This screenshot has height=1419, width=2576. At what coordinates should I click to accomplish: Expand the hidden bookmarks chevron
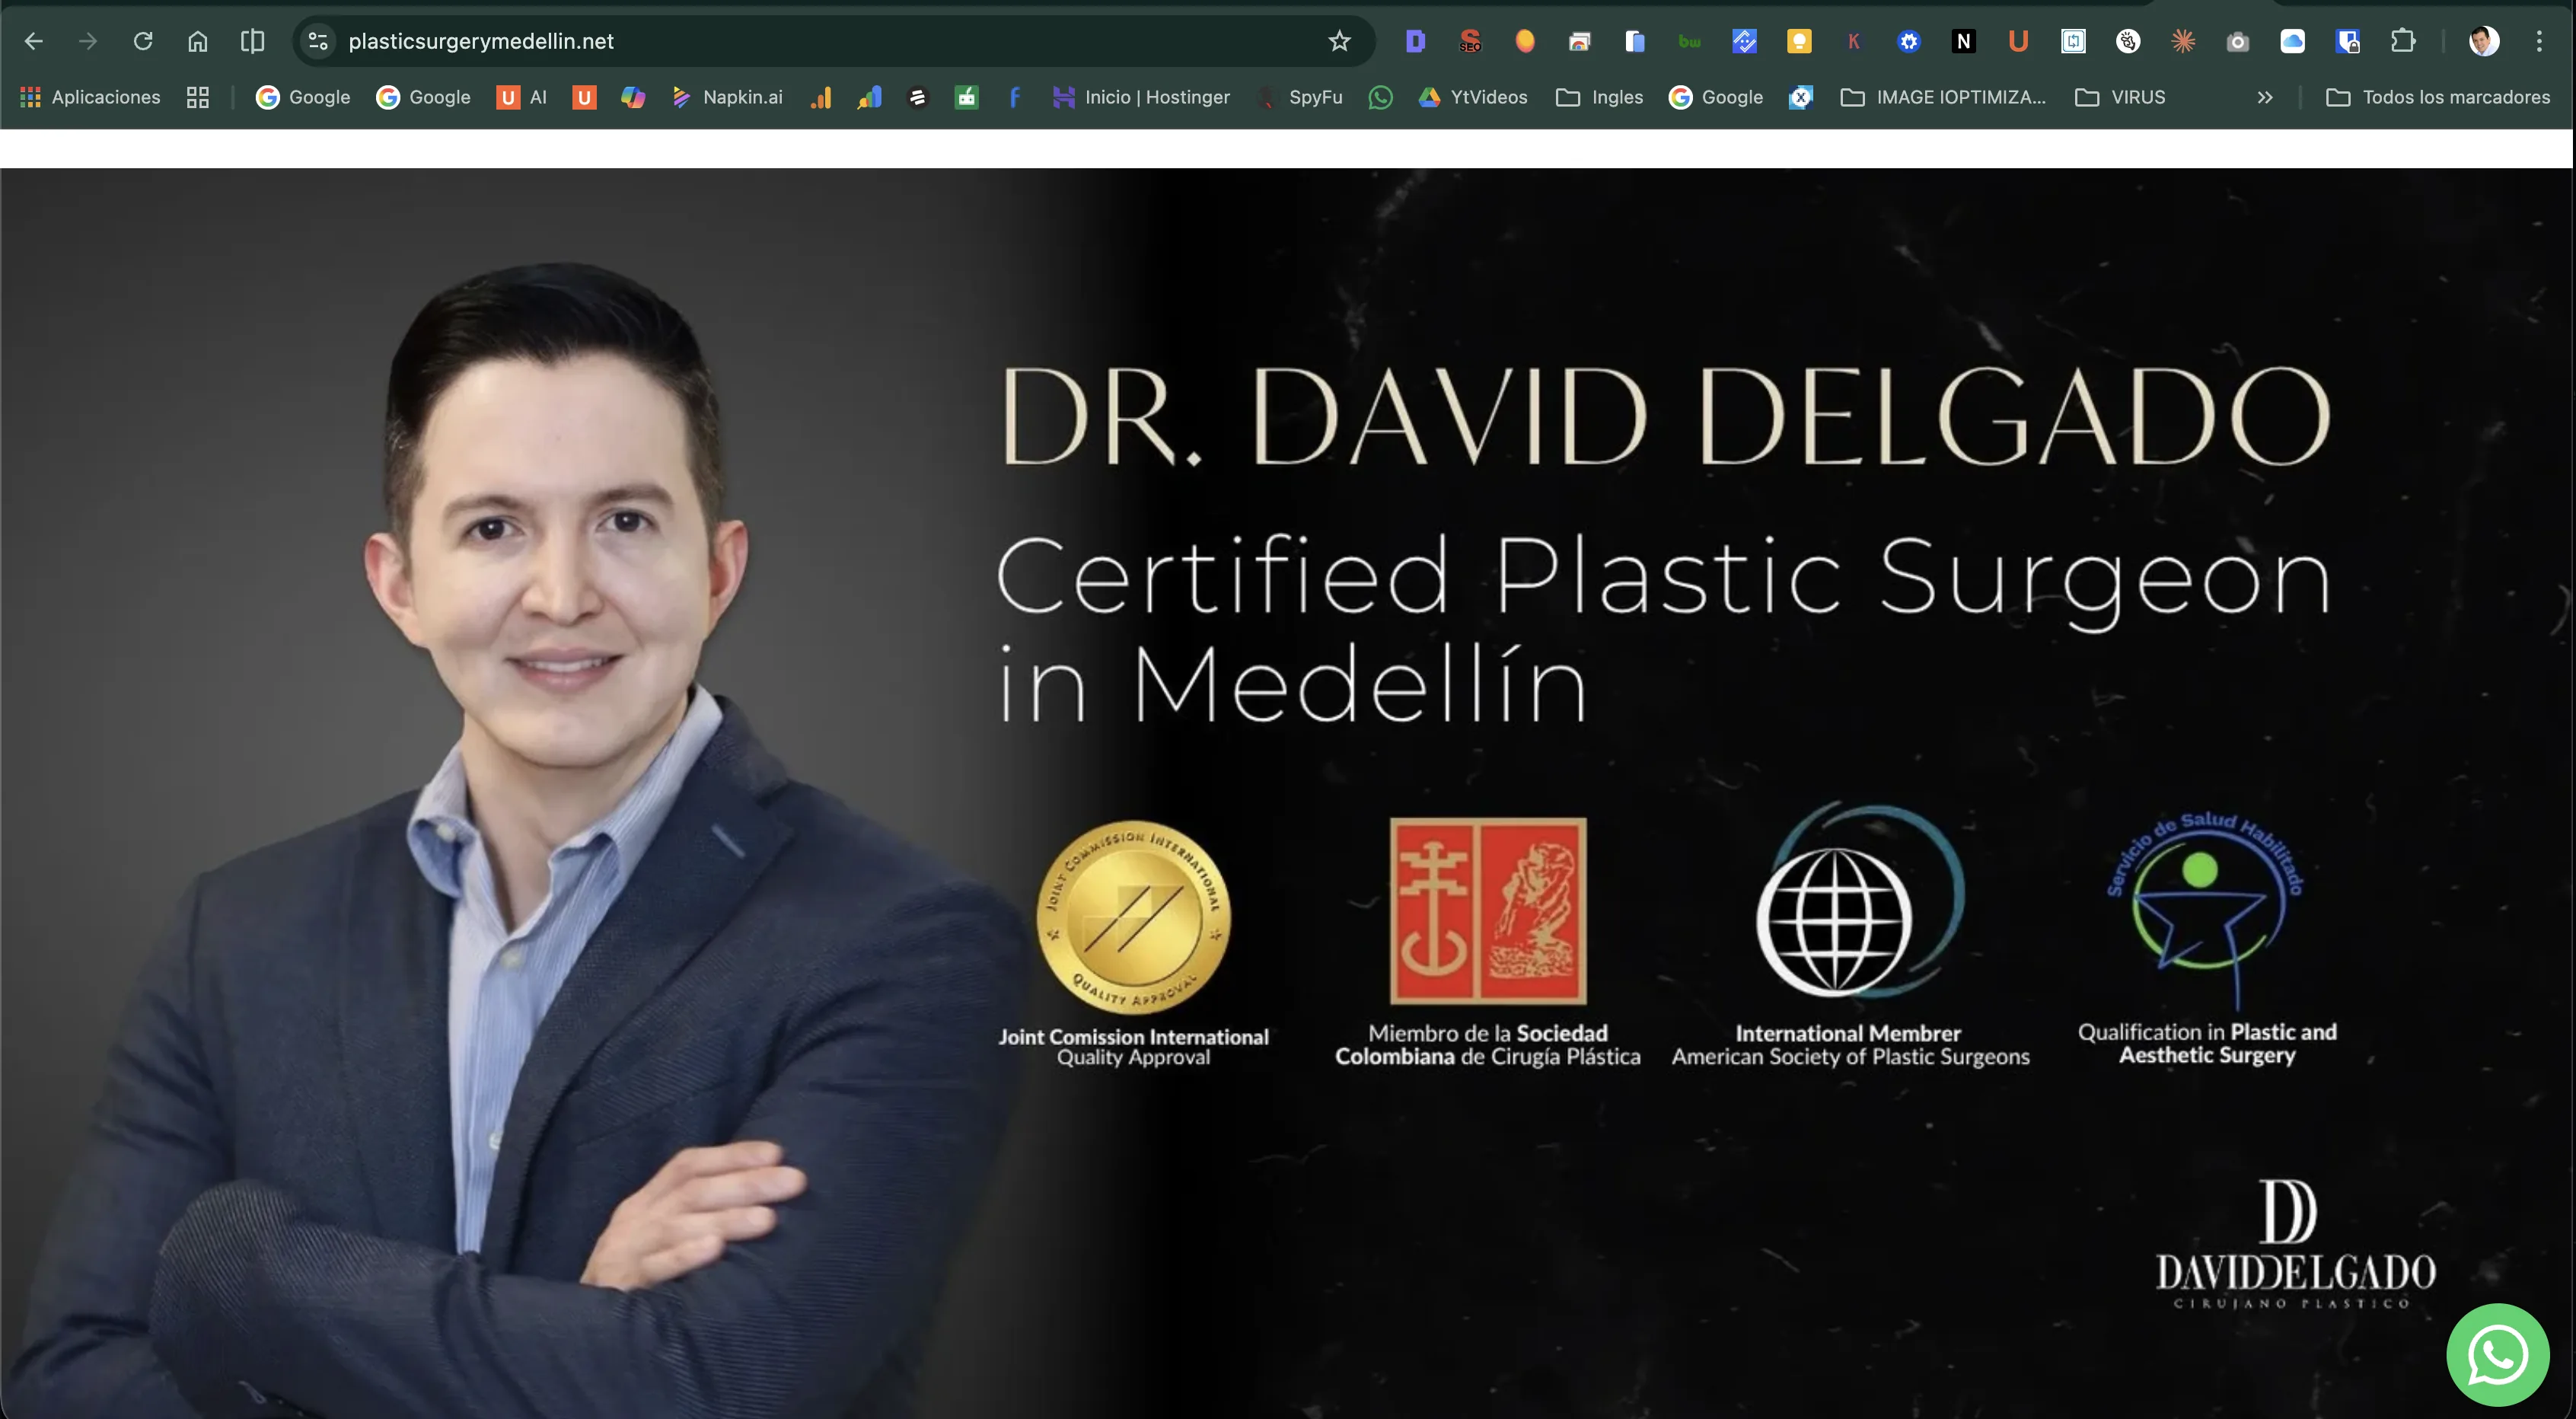[2265, 97]
